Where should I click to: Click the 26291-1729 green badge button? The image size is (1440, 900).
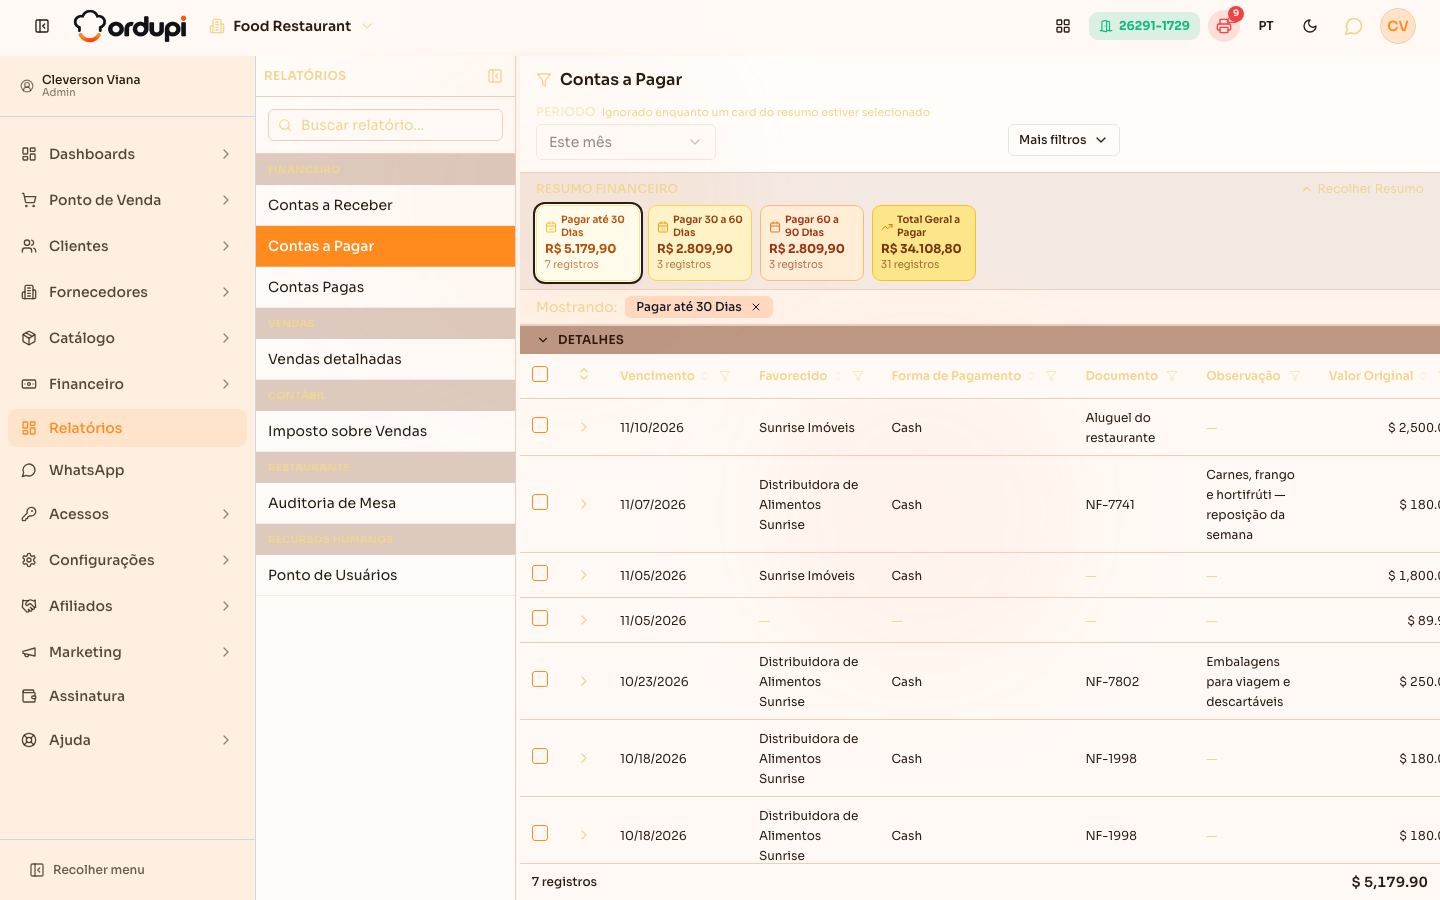pos(1144,26)
